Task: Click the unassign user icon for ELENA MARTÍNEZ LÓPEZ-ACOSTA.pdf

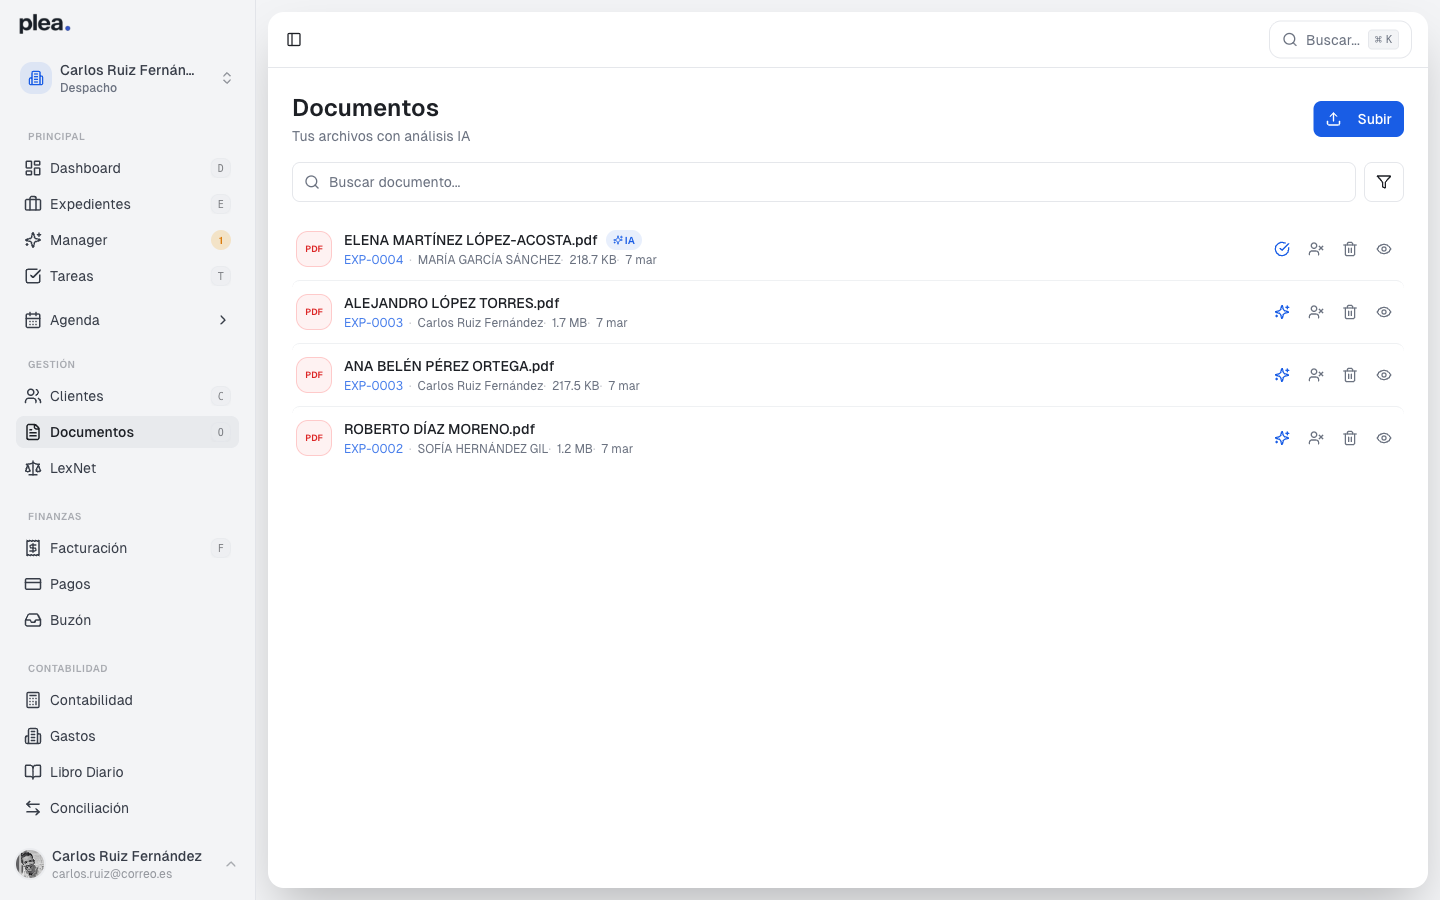Action: tap(1316, 249)
